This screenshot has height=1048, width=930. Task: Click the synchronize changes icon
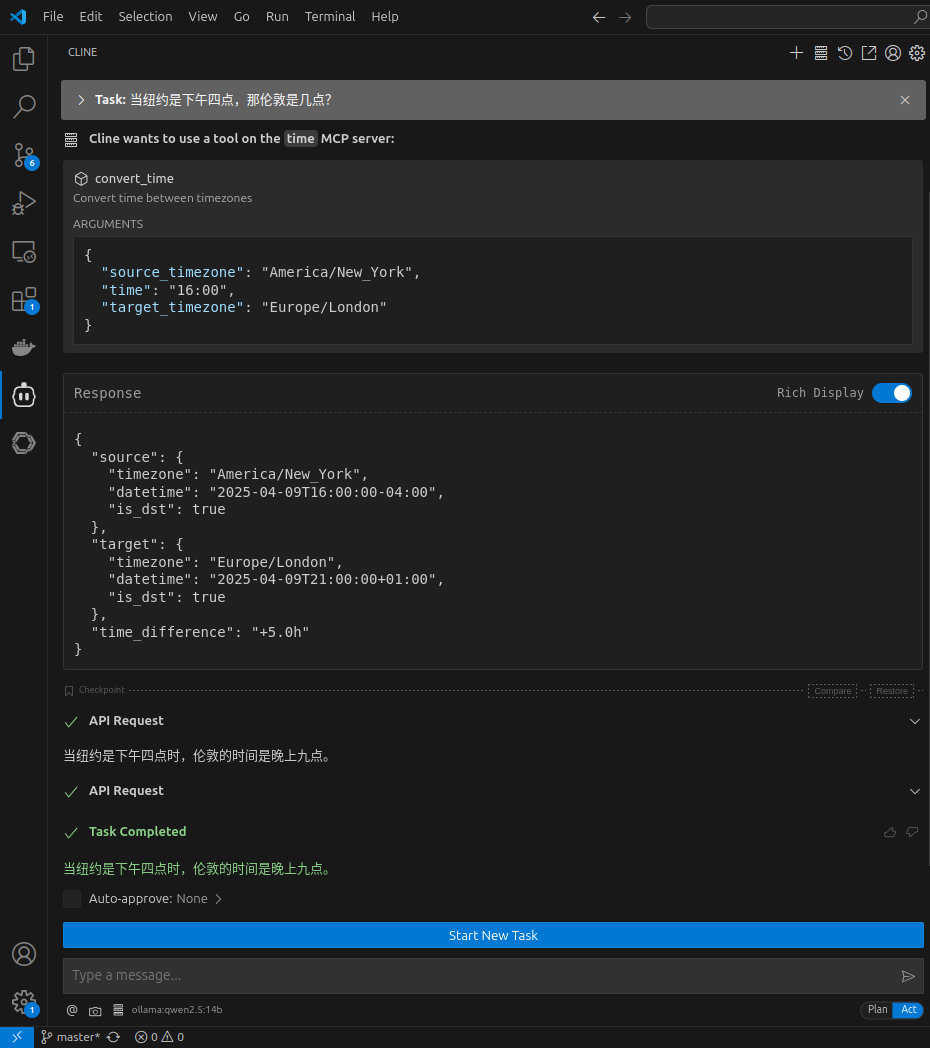coord(114,1037)
